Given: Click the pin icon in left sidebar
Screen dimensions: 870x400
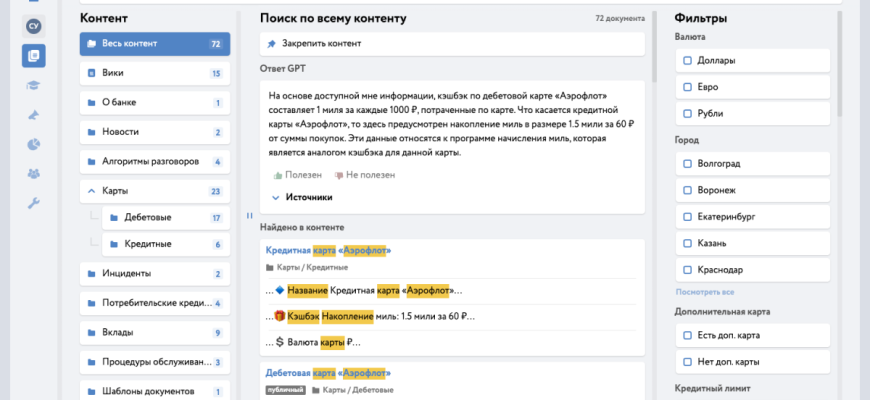Looking at the screenshot, I should (33, 115).
